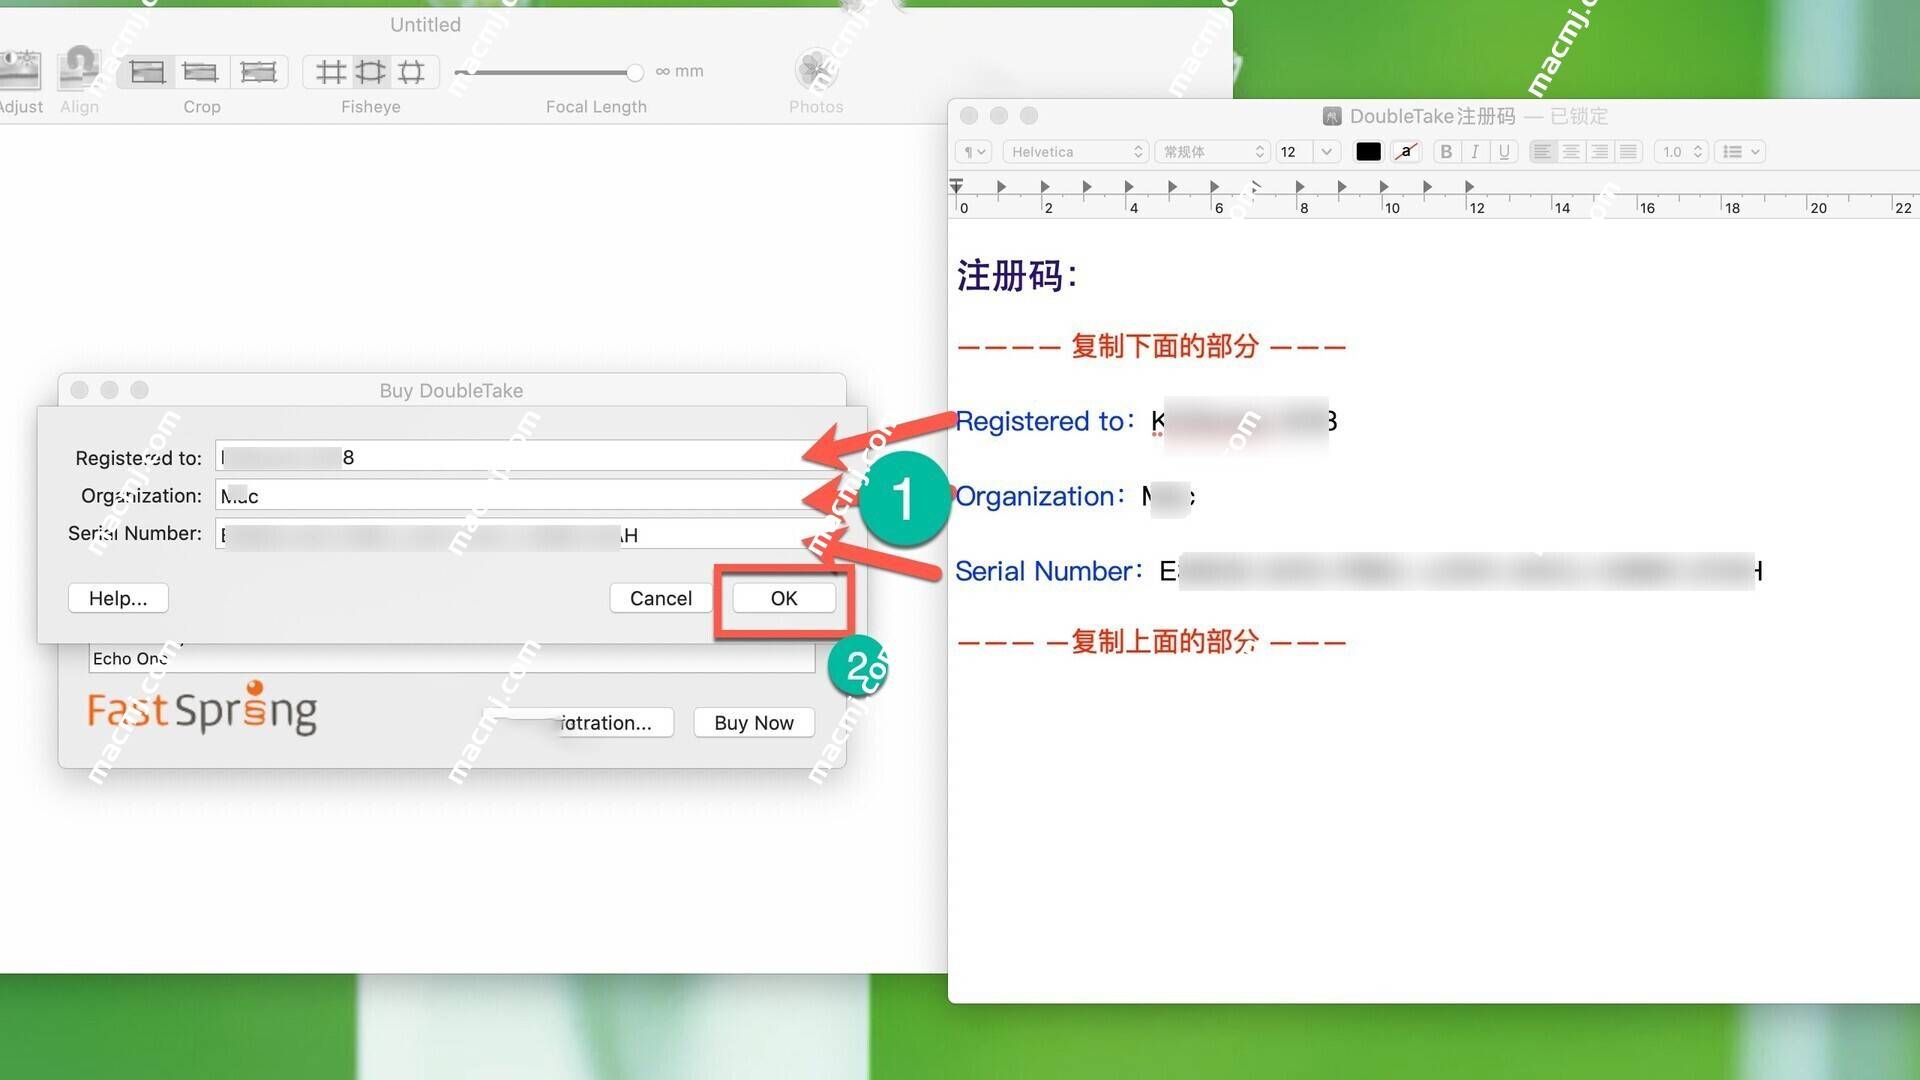Open paragraph style dropdown in text editor

(x=973, y=152)
